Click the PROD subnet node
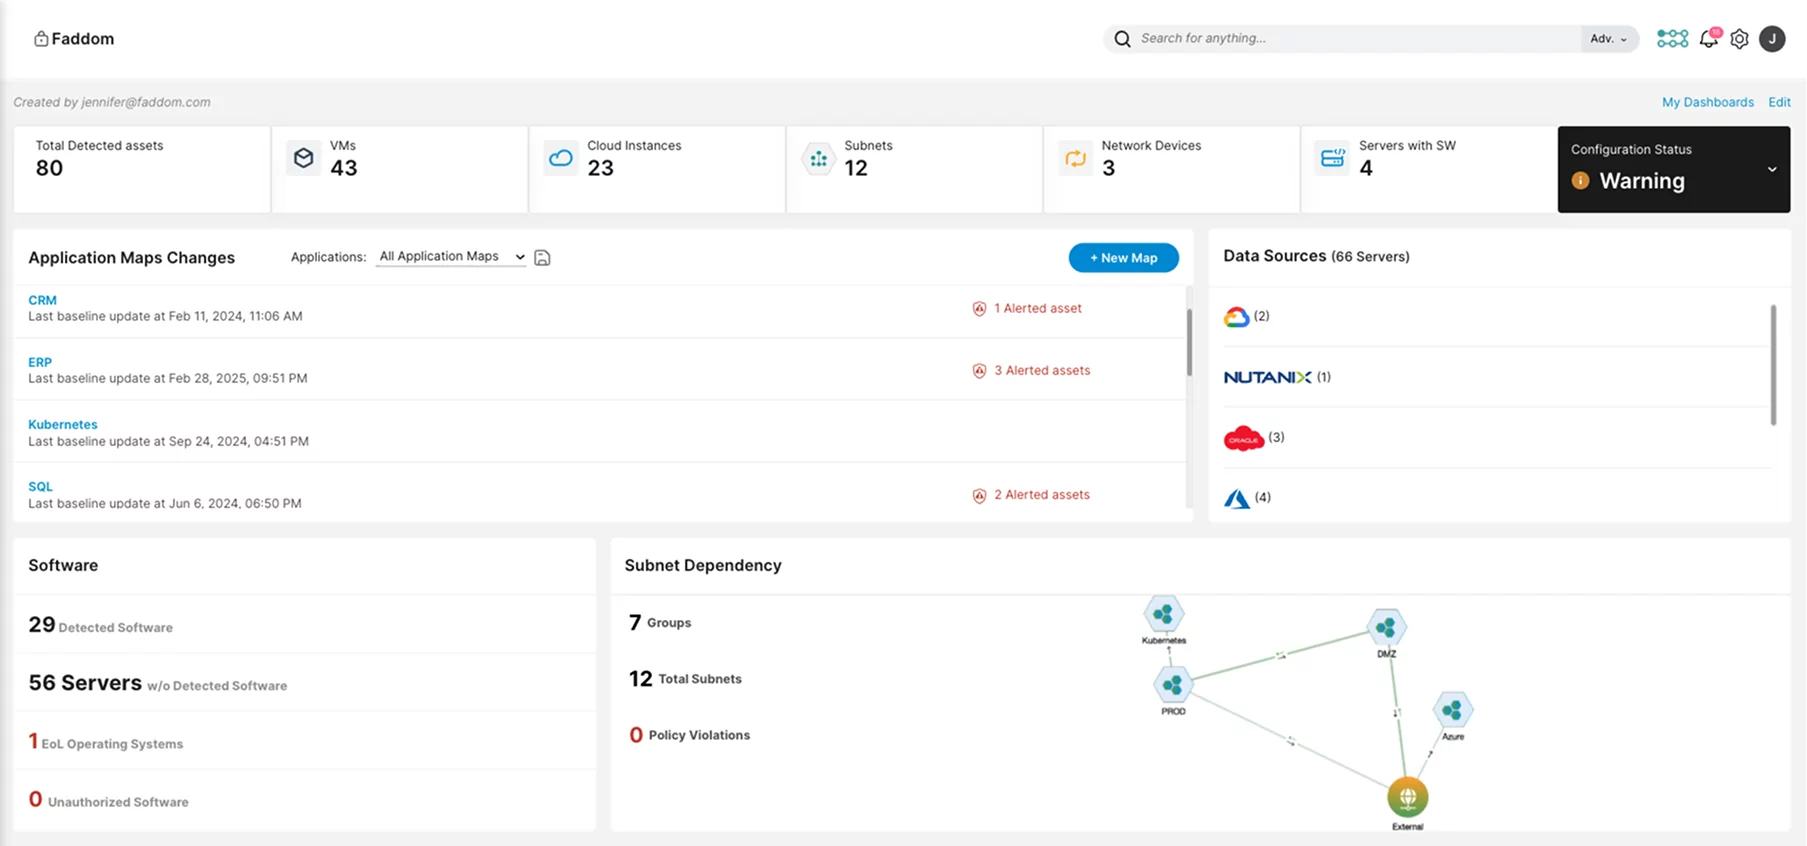Viewport: 1807px width, 846px height. 1173,686
